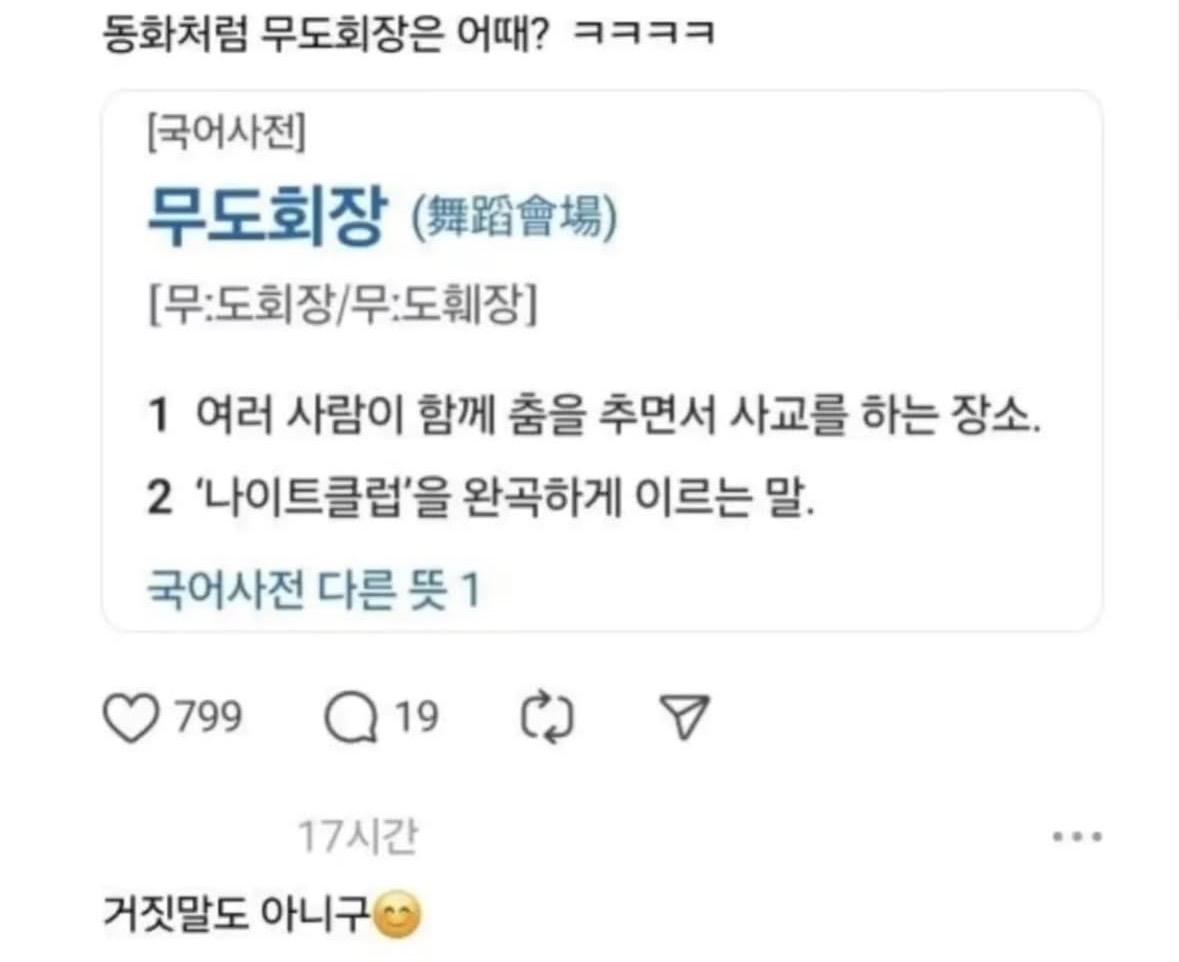This screenshot has height=962, width=1179.
Task: Click the pronunciation [무:도회장/무:도훼장]
Action: [342, 305]
